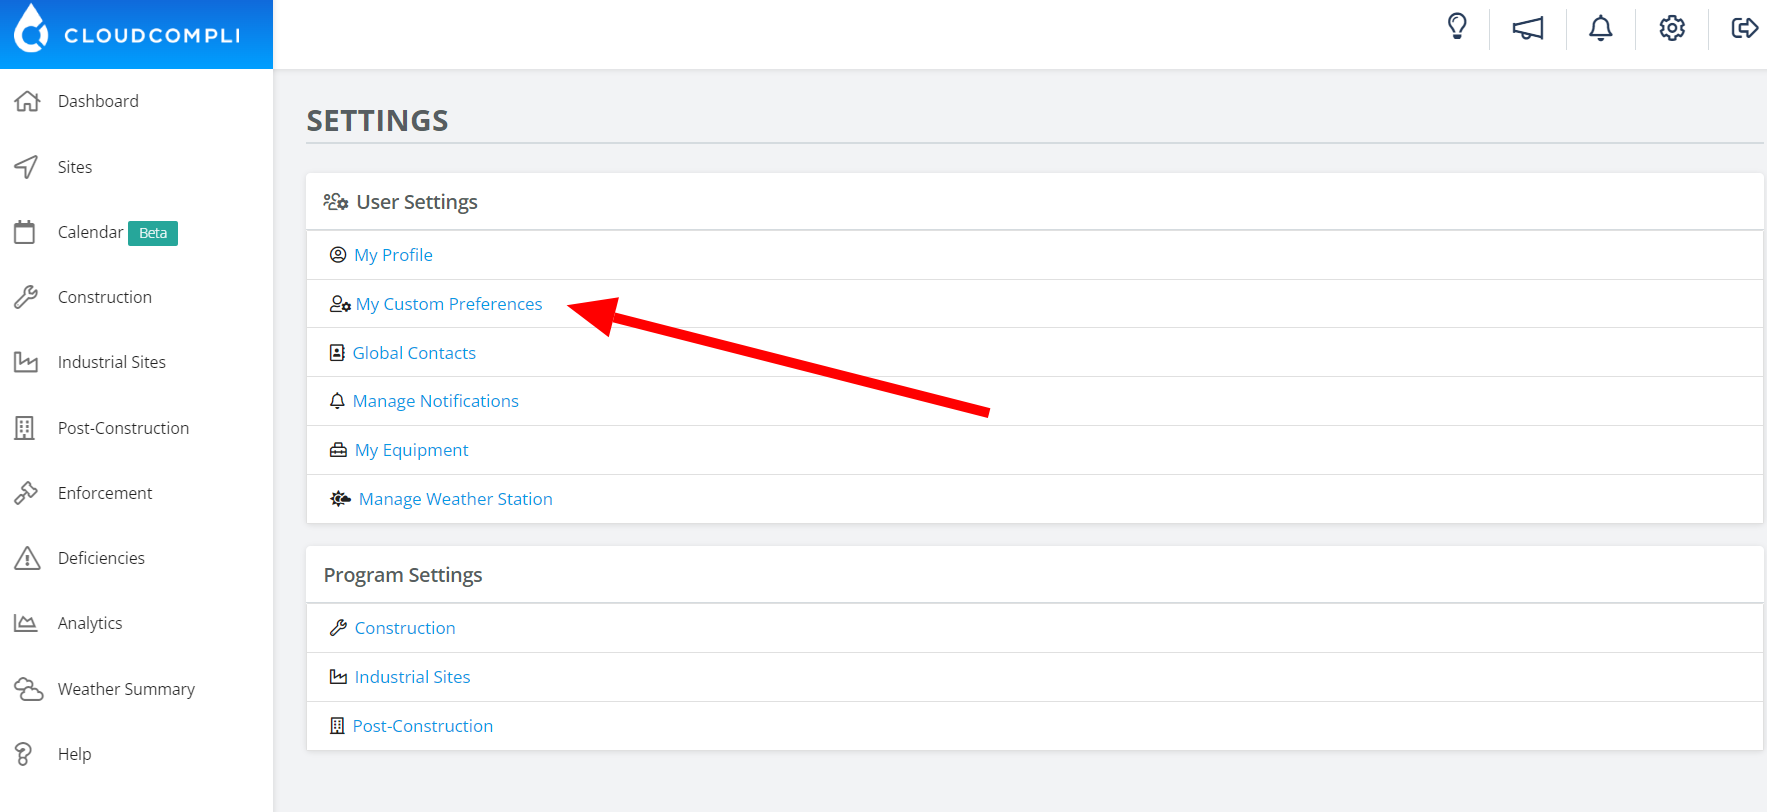Go to Dashboard in the sidebar
1767x812 pixels.
[98, 101]
